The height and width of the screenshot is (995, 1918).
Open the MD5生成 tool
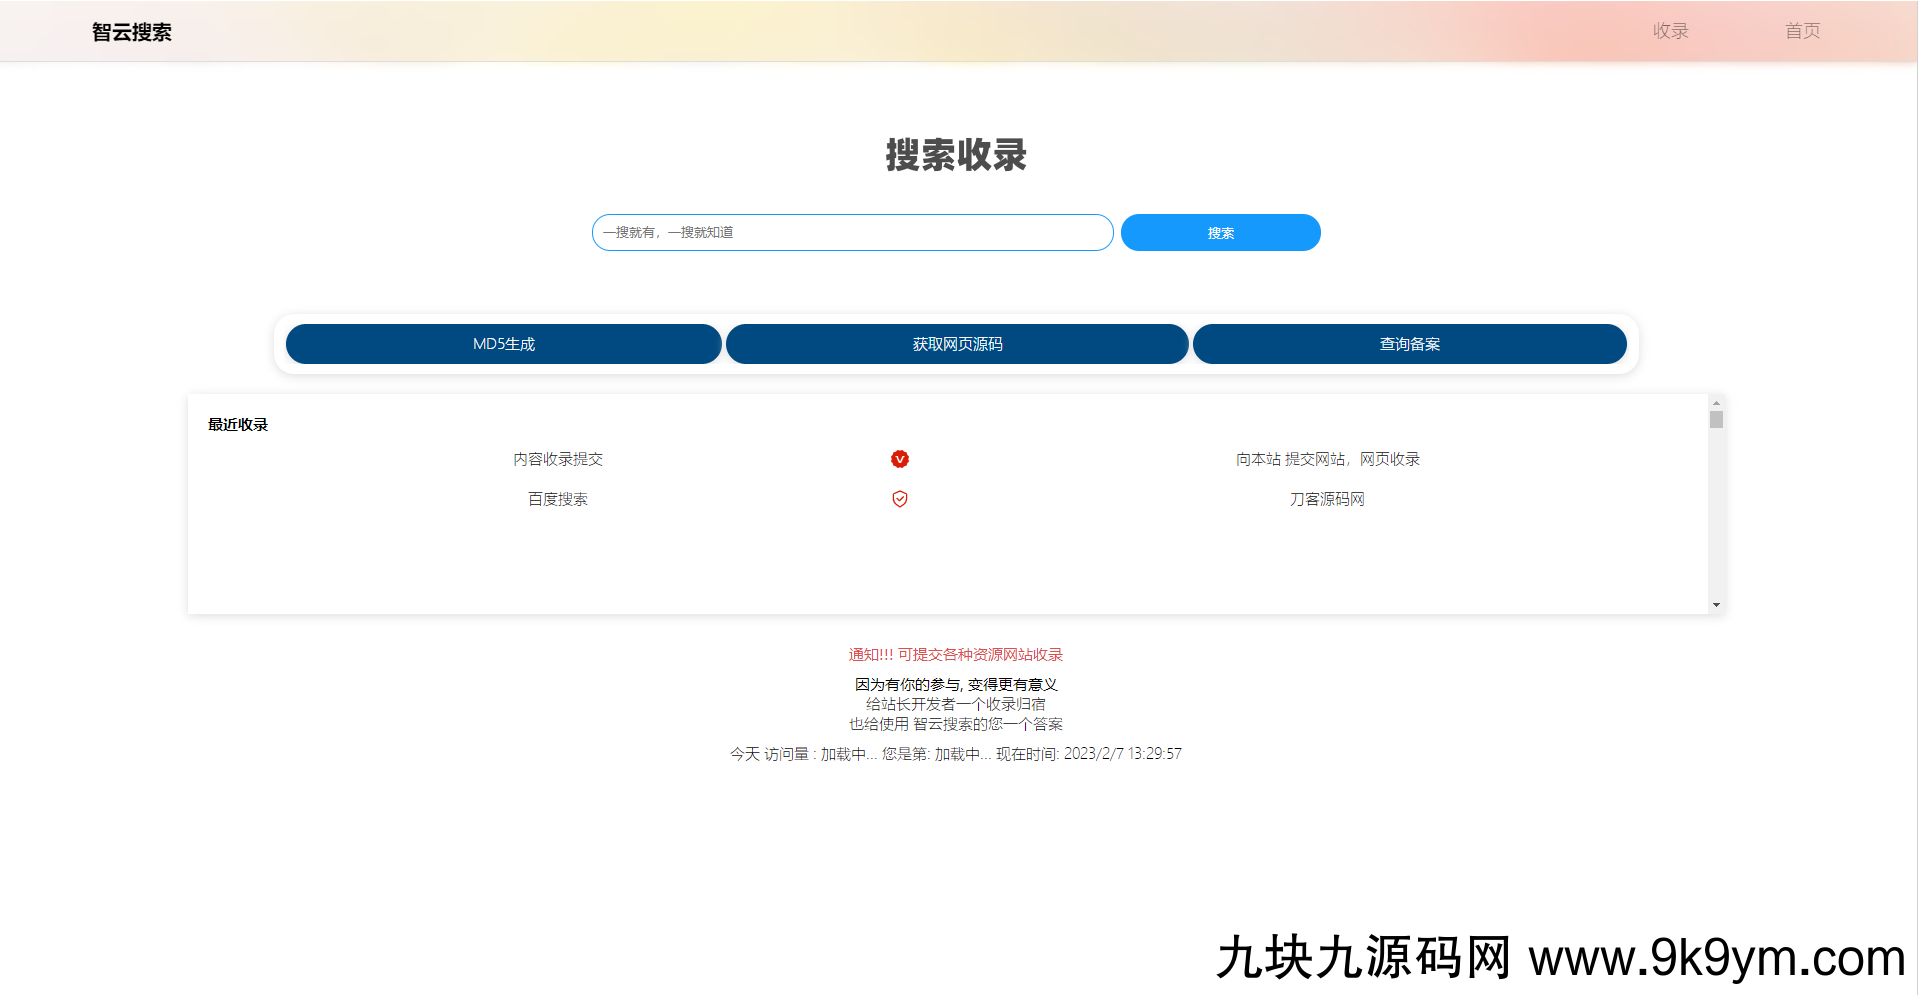point(504,344)
